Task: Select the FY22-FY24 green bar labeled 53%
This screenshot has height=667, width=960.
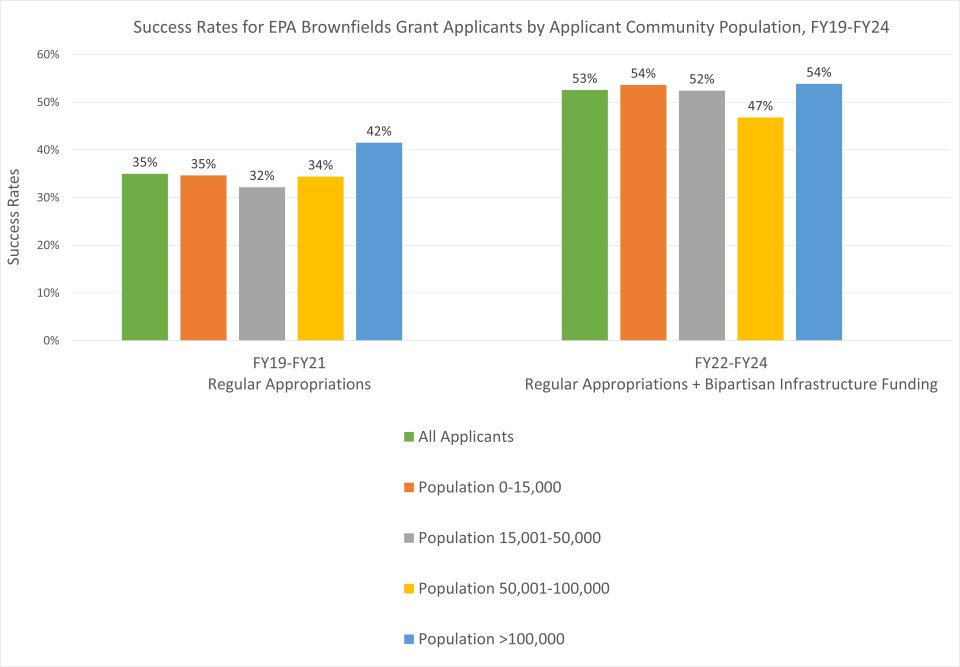Action: point(584,215)
